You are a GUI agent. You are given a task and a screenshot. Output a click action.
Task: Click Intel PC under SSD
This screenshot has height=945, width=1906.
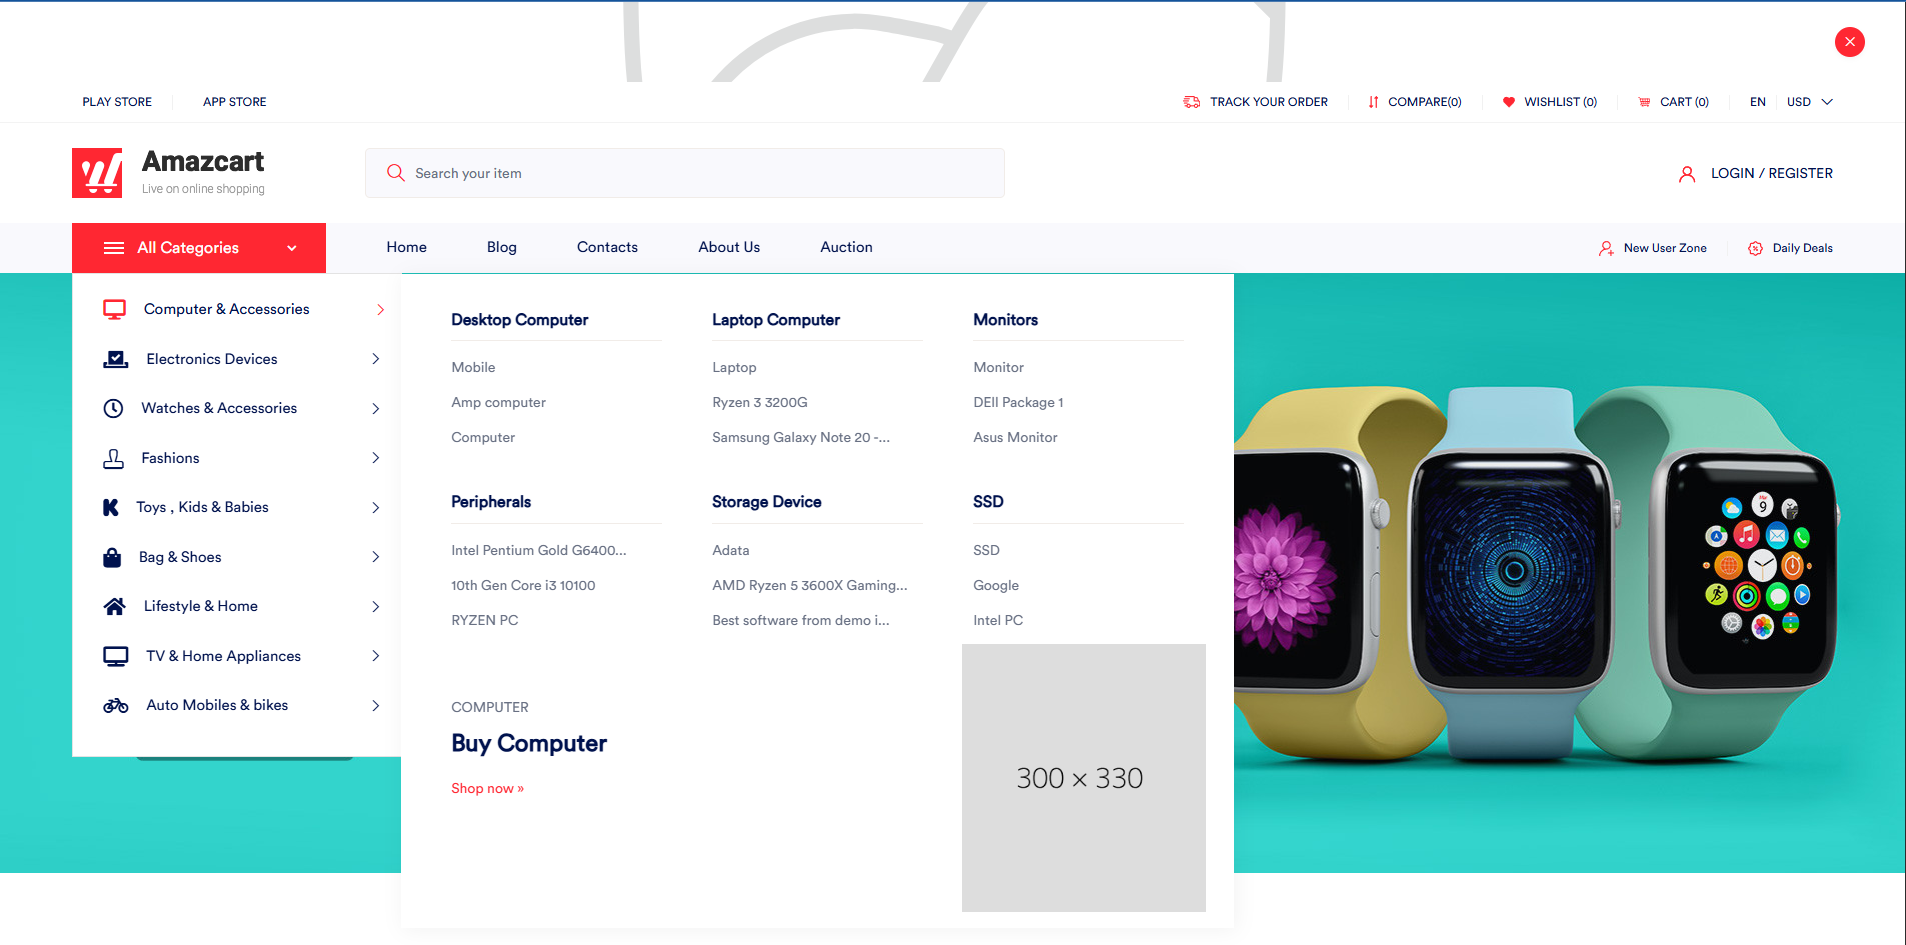pyautogui.click(x=998, y=620)
